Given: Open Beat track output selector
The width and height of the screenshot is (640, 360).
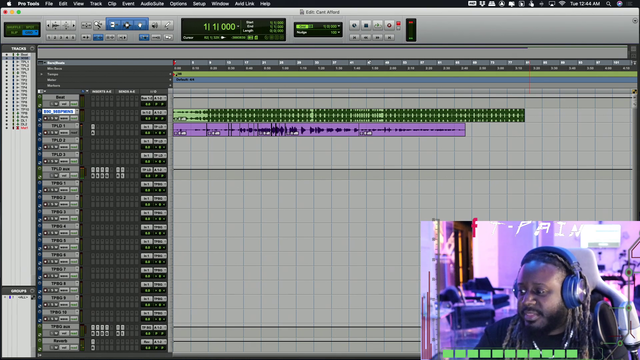Looking at the screenshot, I should [160, 98].
